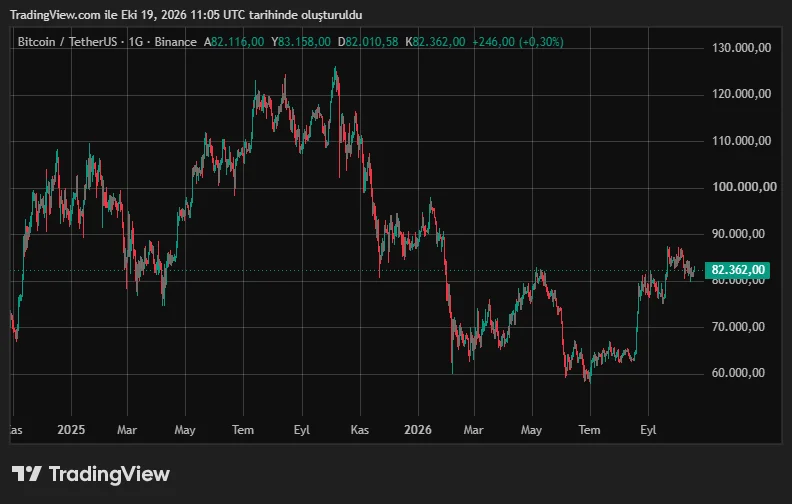Screen dimensions: 792x504
Task: Click the May label after 2026 Mar
Action: click(531, 430)
